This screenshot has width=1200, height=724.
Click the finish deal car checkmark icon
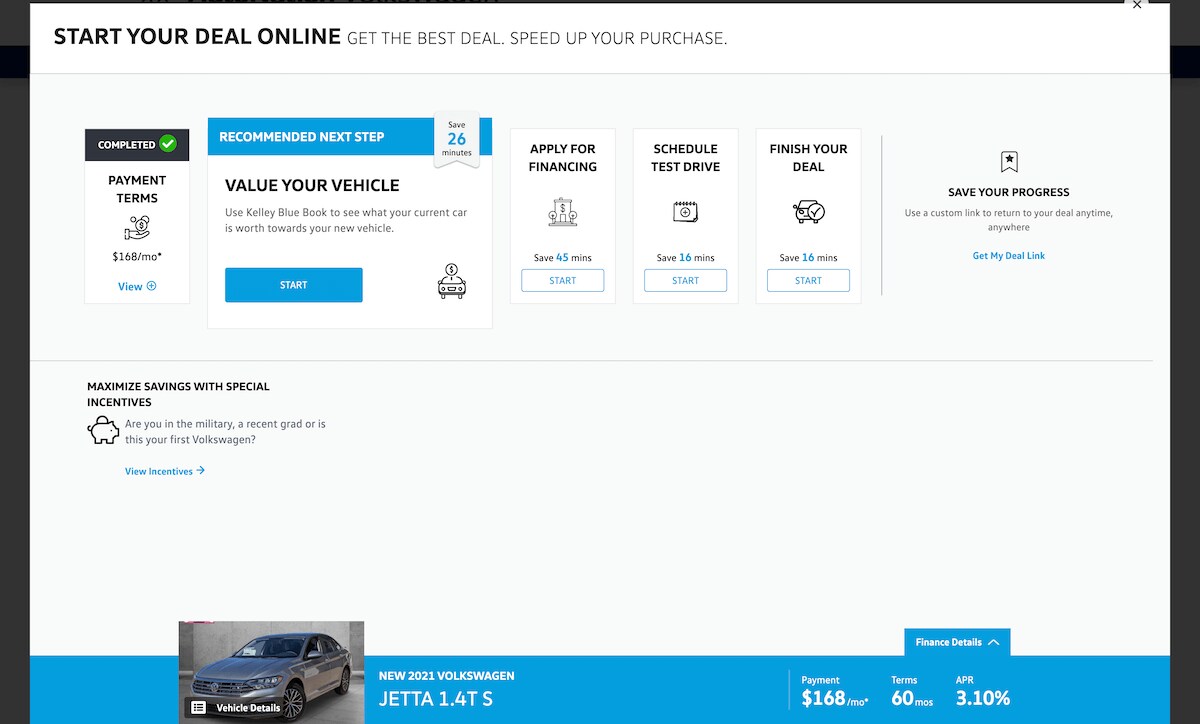808,211
